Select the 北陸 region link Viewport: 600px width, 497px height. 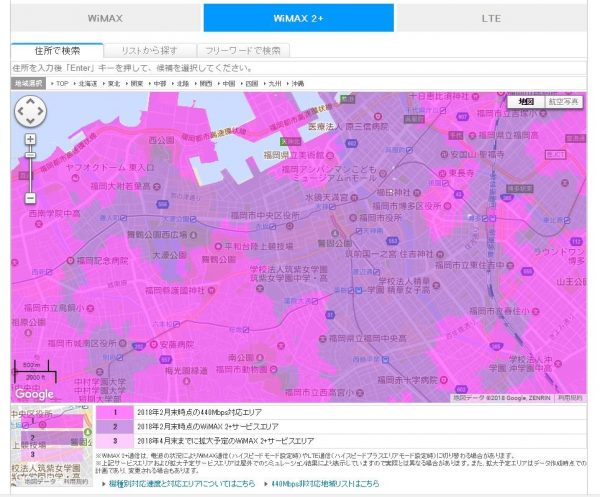183,83
